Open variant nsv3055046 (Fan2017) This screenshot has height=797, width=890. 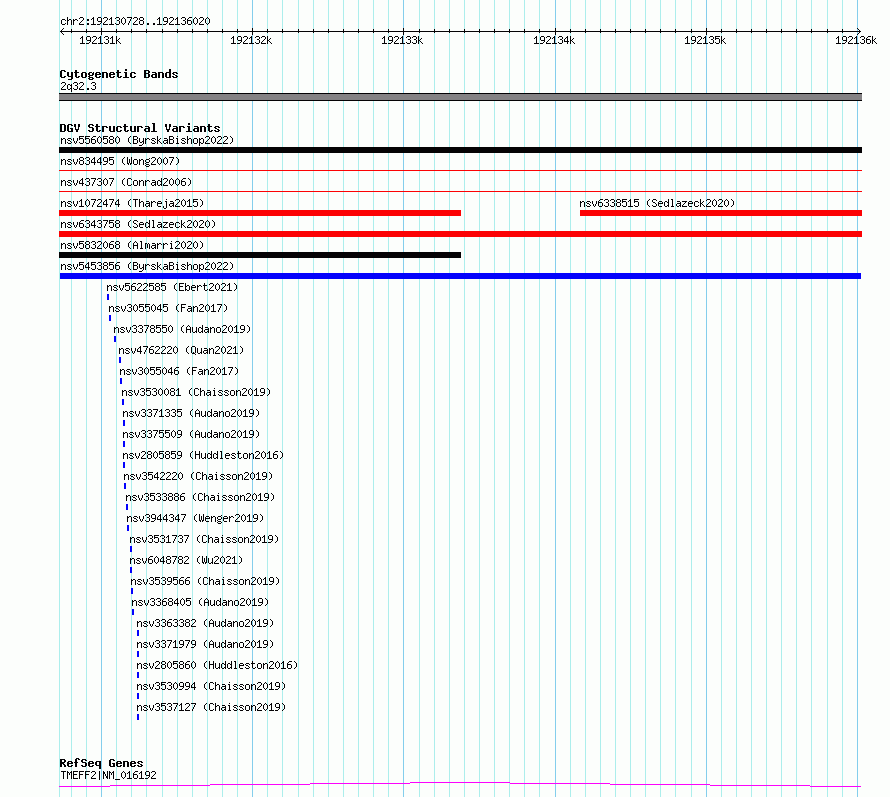(x=179, y=371)
